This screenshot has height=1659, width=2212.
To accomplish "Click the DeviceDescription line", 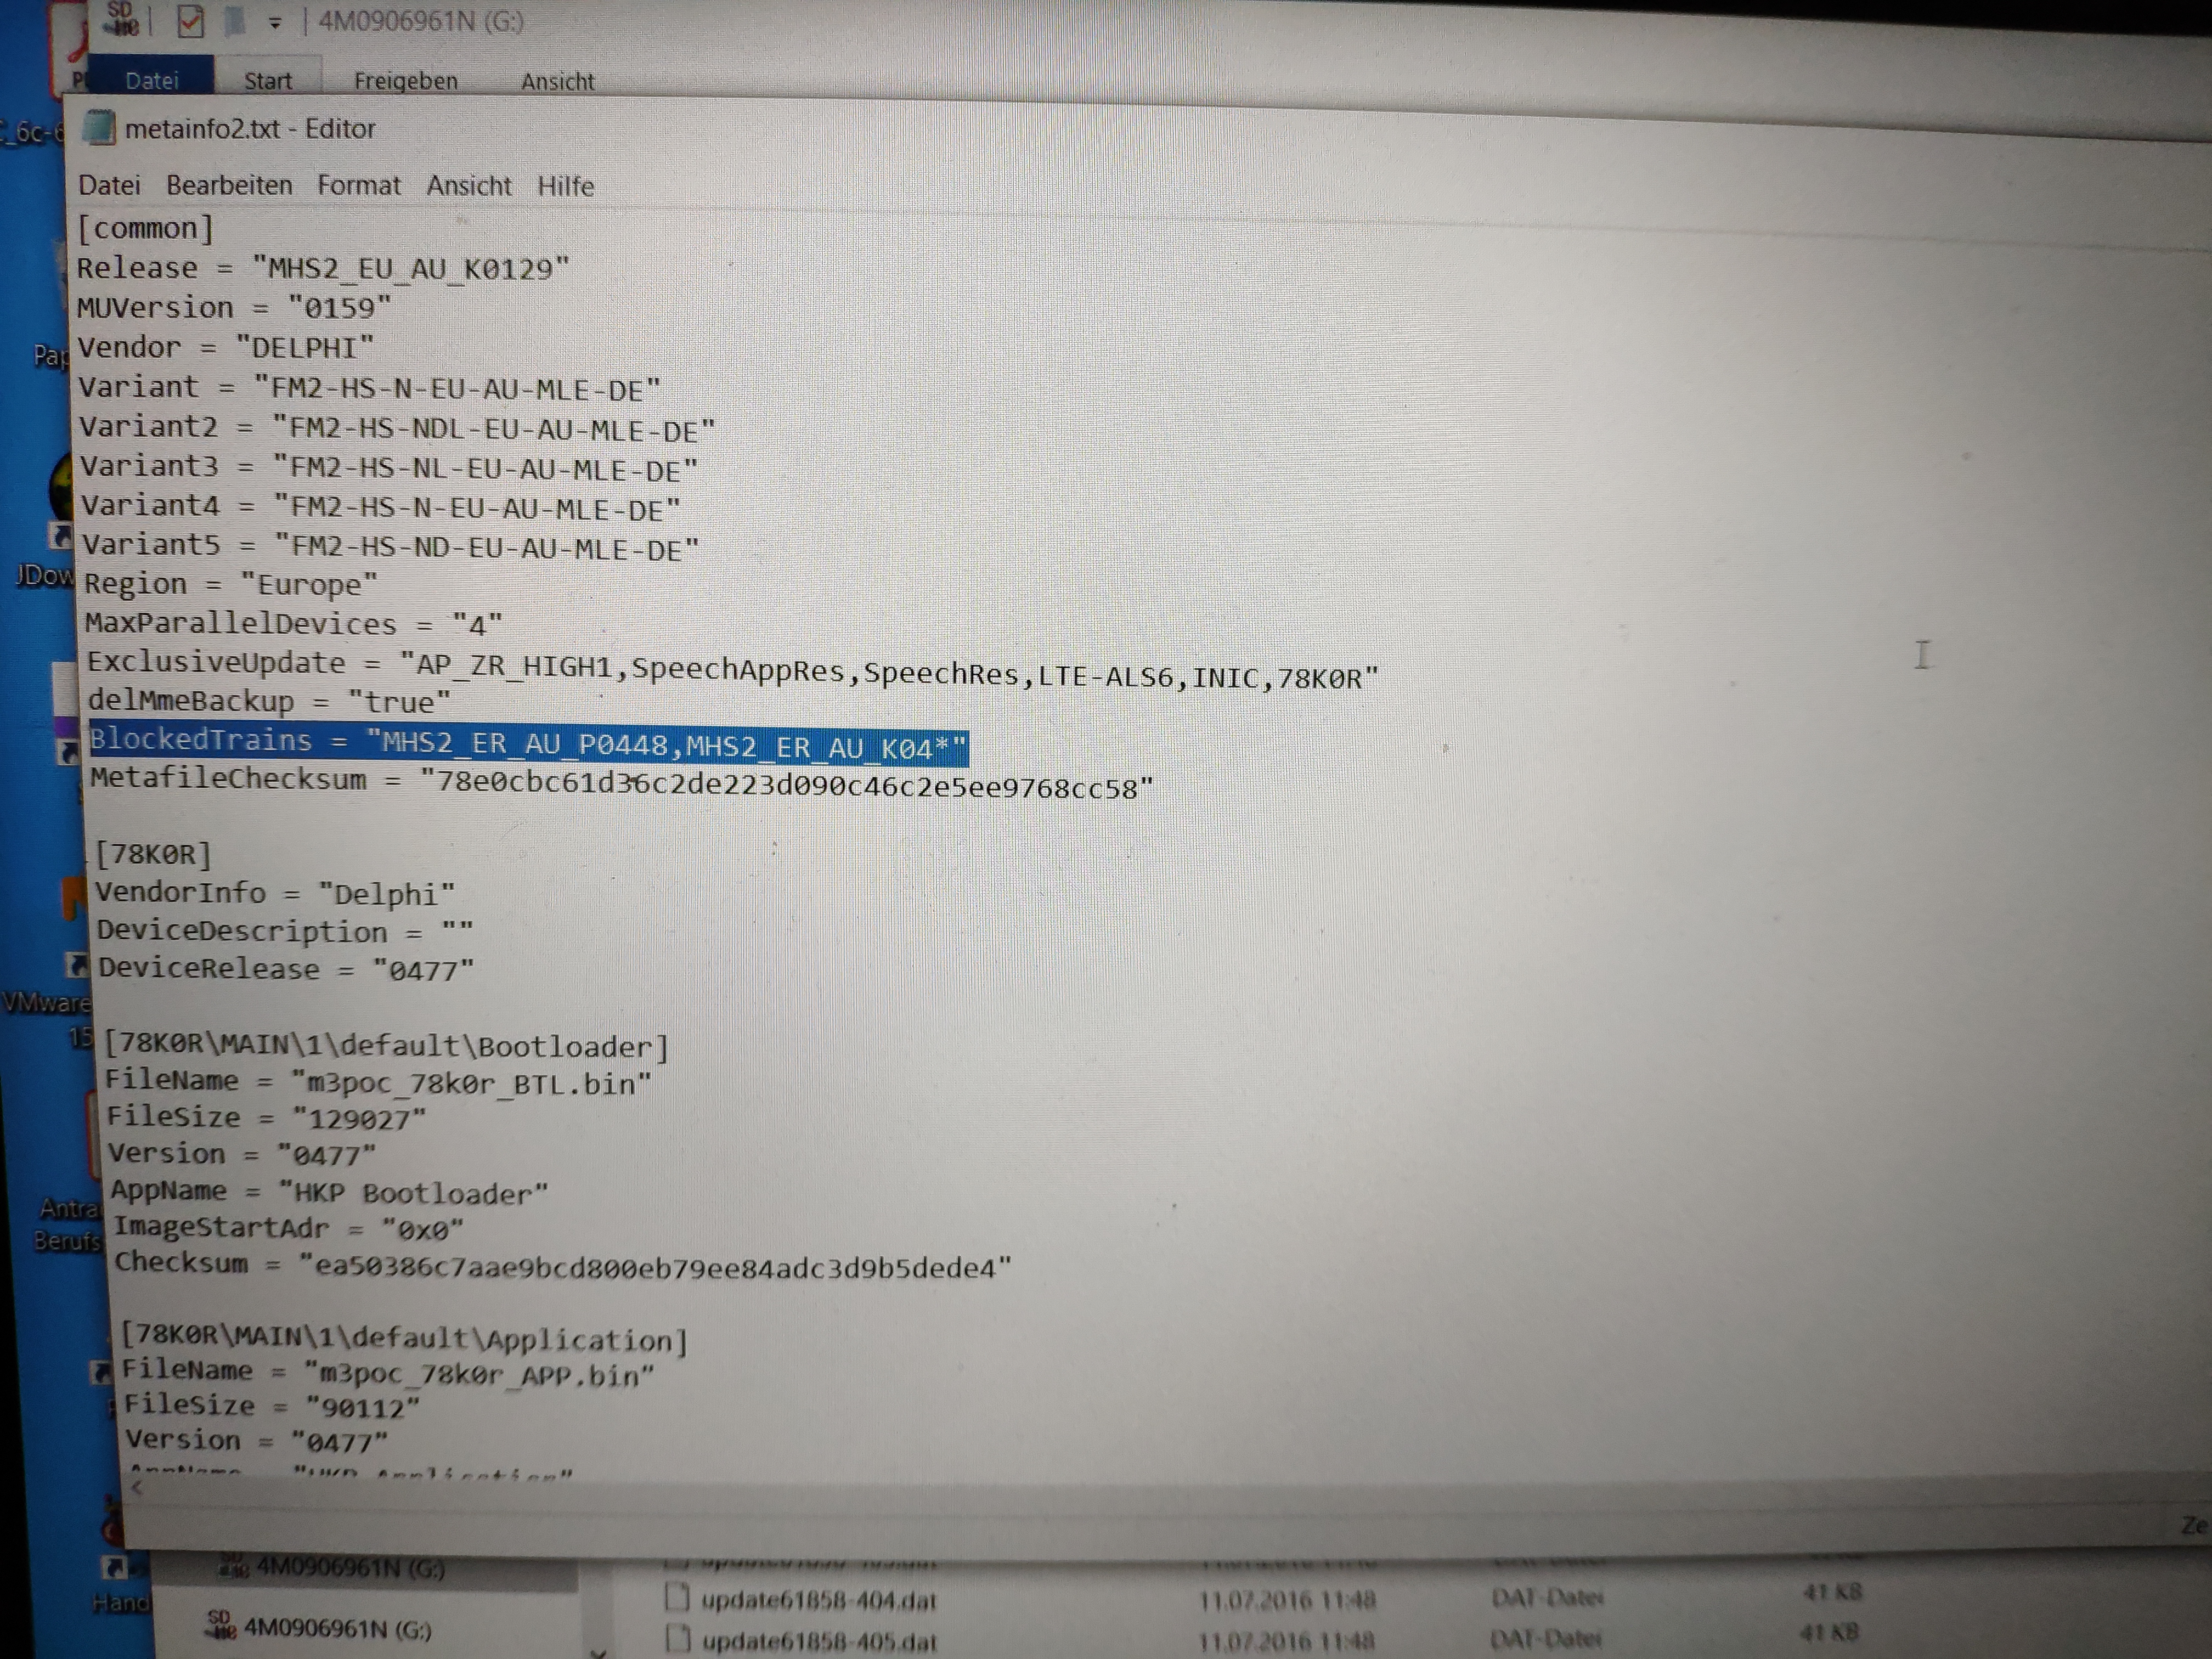I will point(284,931).
